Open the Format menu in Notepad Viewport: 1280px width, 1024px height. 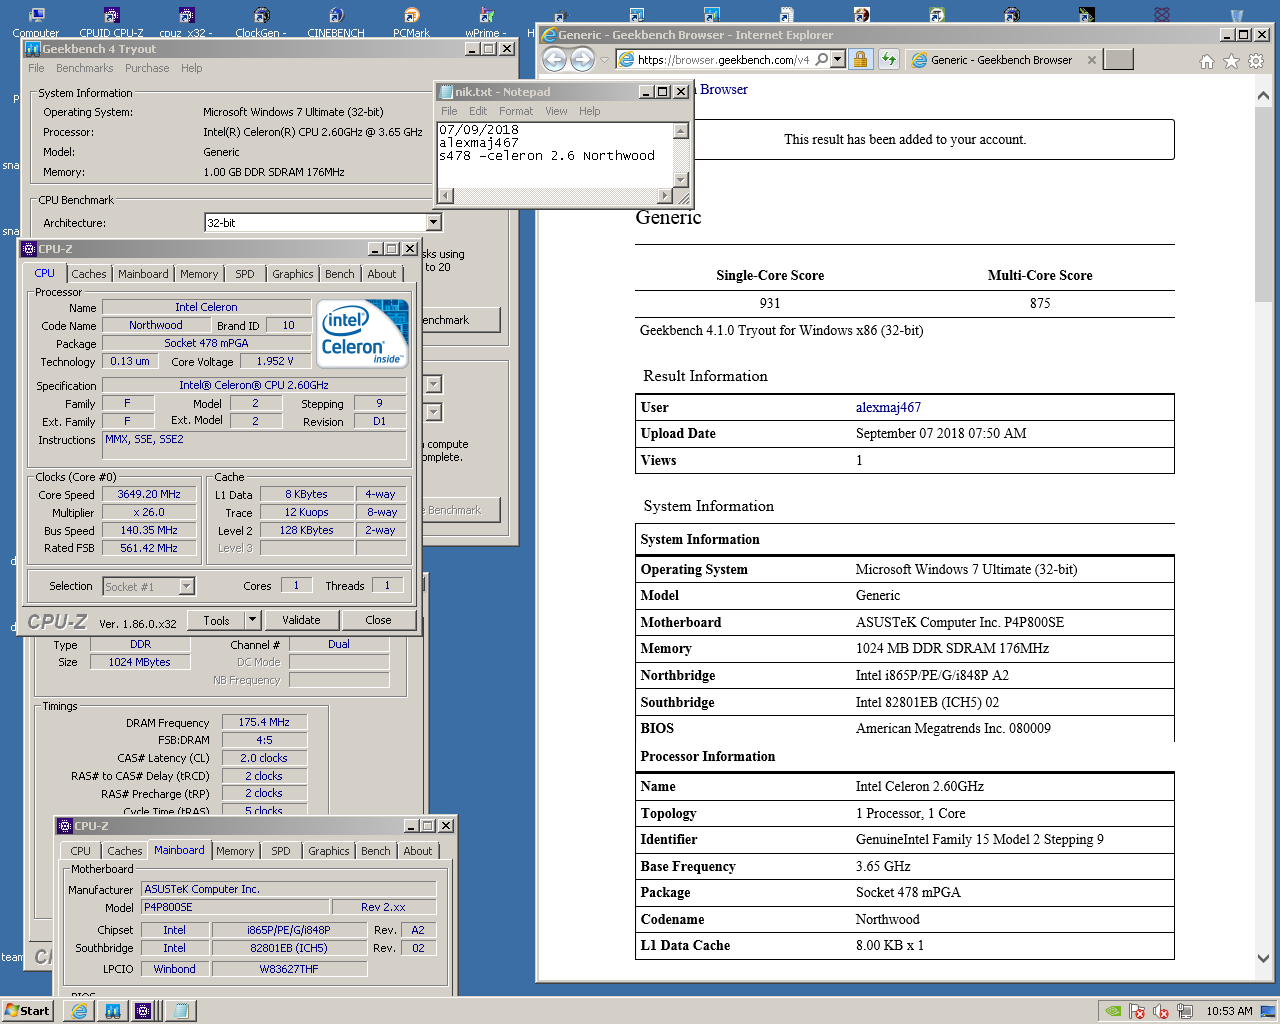click(516, 111)
